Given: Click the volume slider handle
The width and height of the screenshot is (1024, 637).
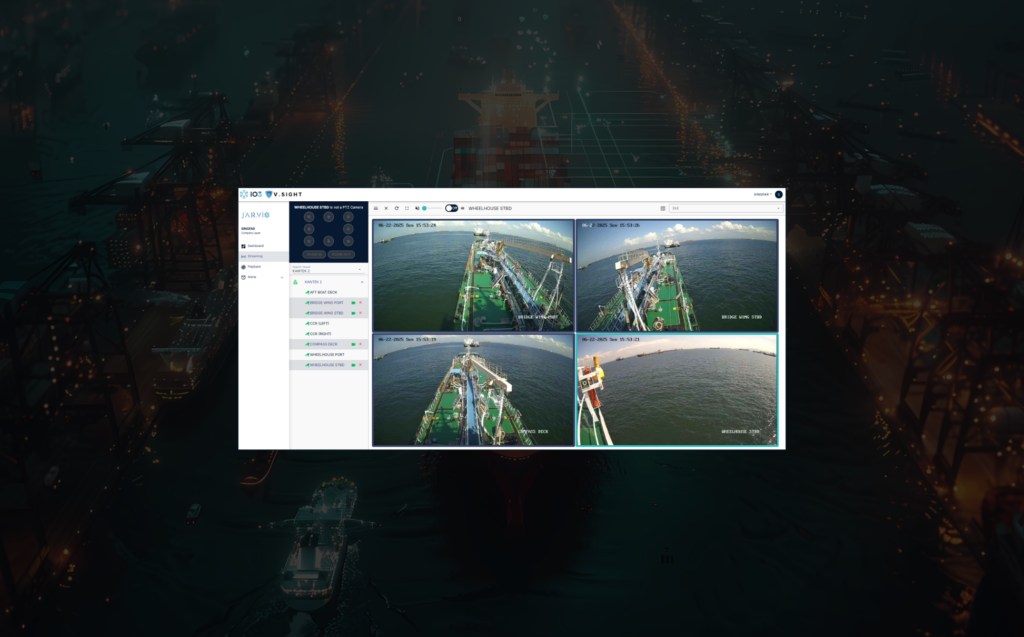Looking at the screenshot, I should (425, 208).
